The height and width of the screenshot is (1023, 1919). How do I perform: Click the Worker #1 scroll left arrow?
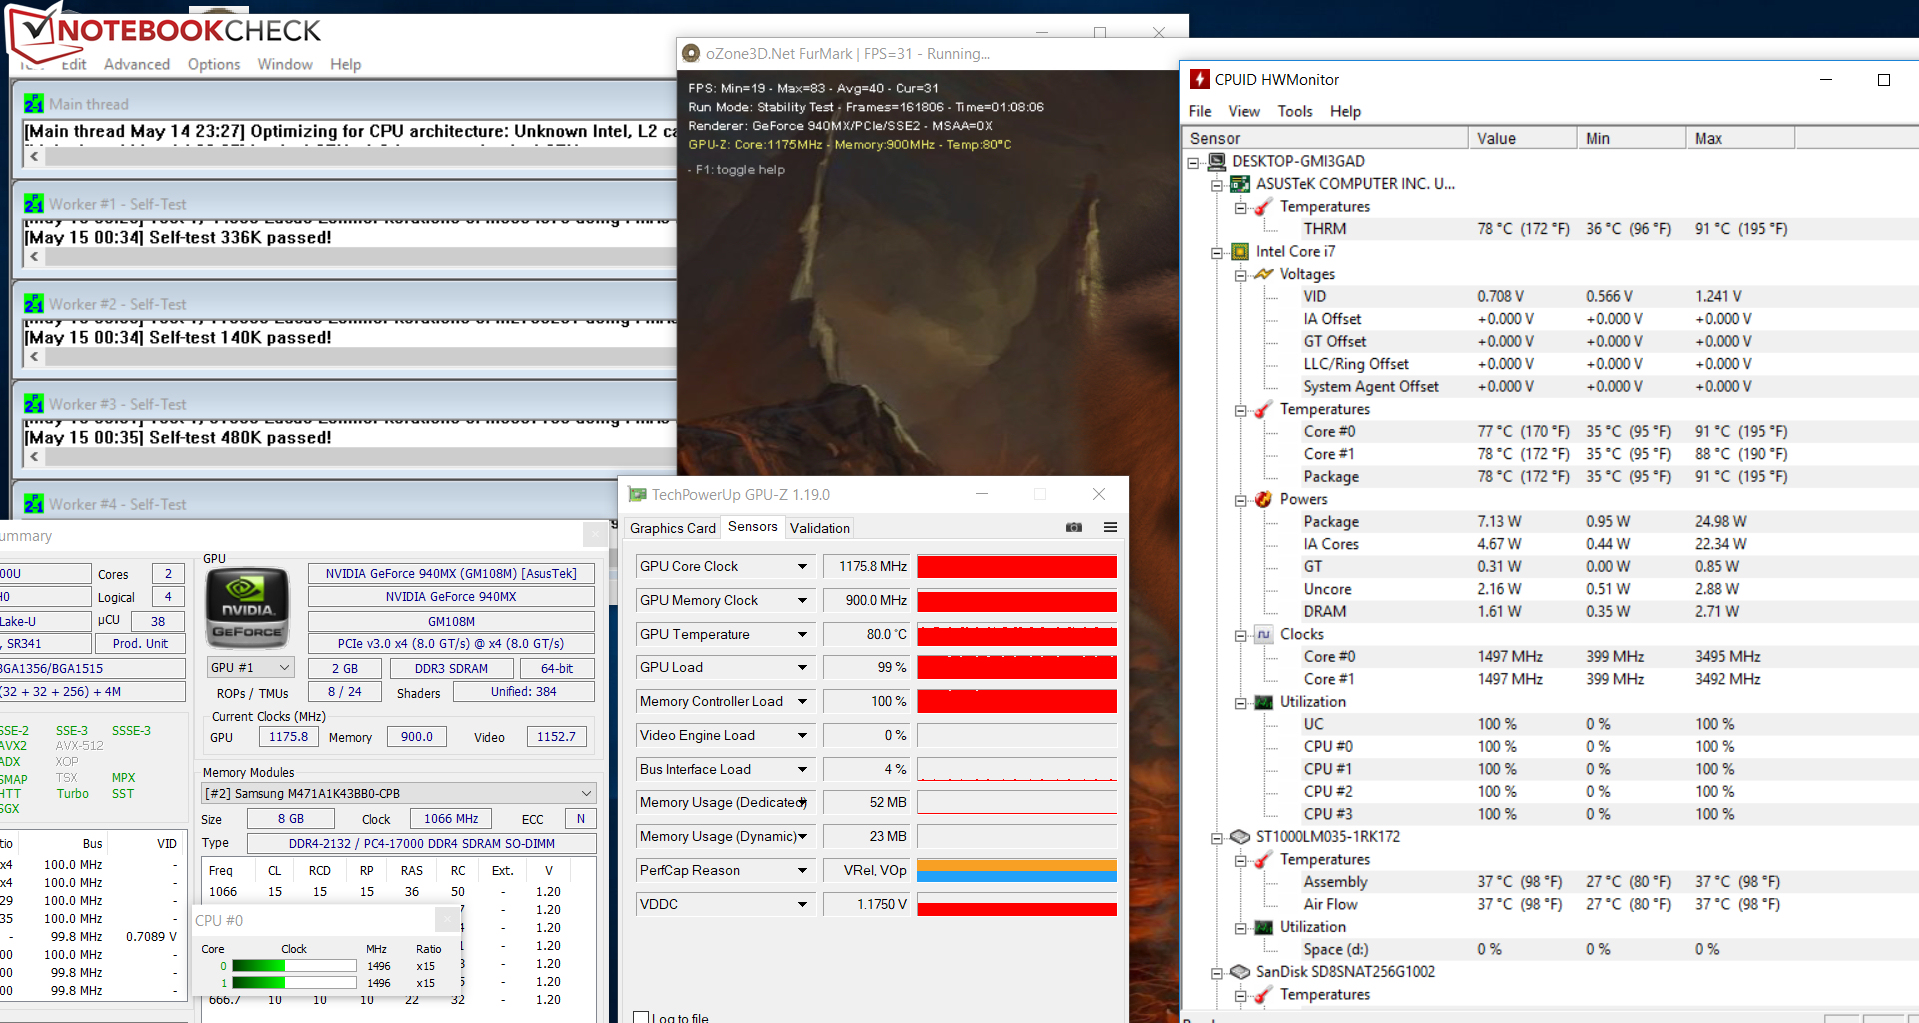click(x=35, y=256)
